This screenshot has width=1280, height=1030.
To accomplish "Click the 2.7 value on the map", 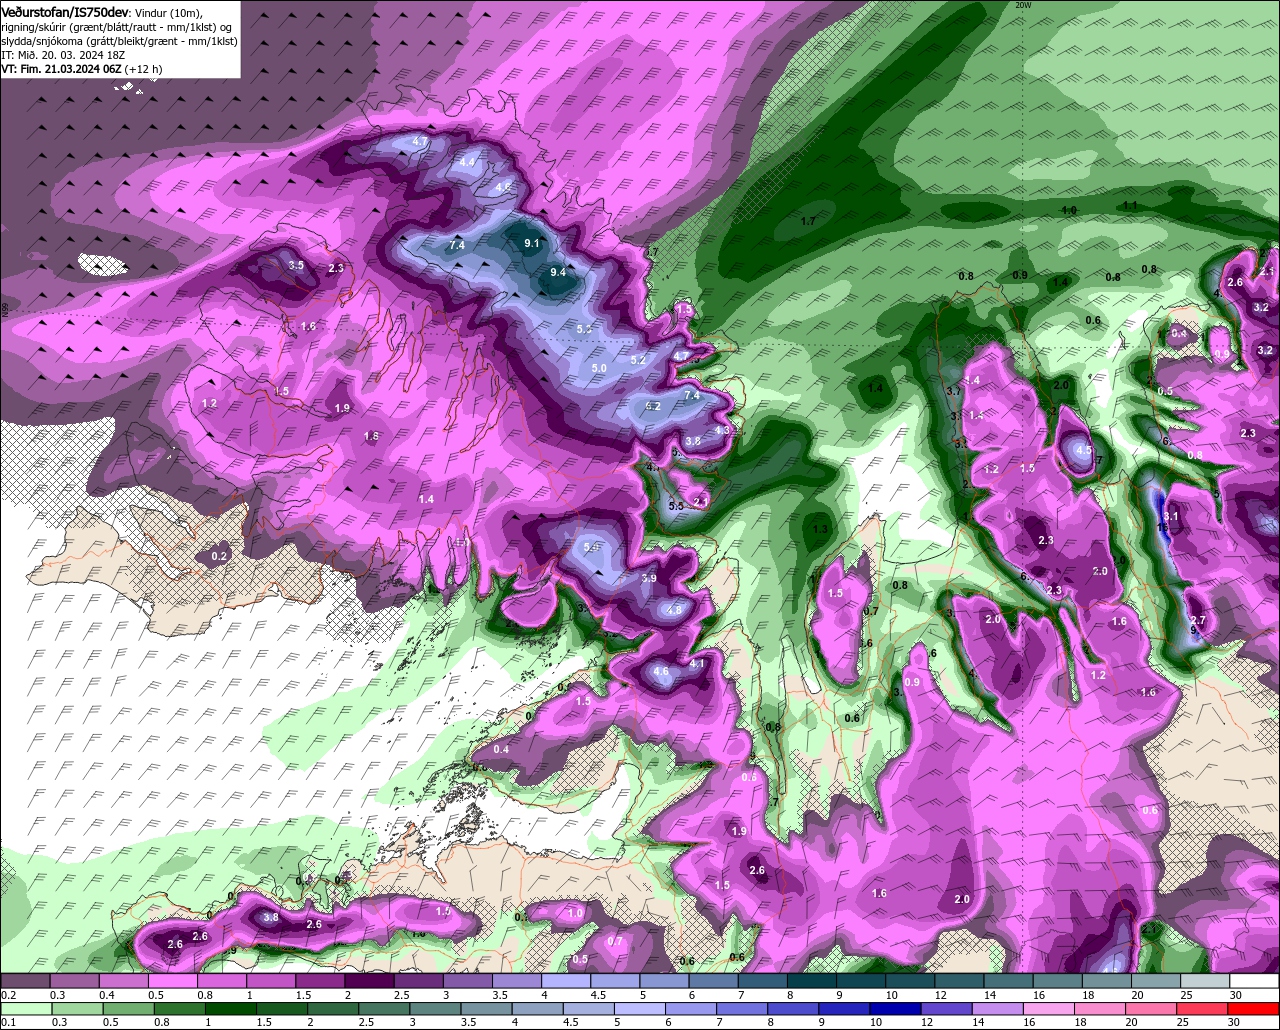I will [x=1199, y=621].
